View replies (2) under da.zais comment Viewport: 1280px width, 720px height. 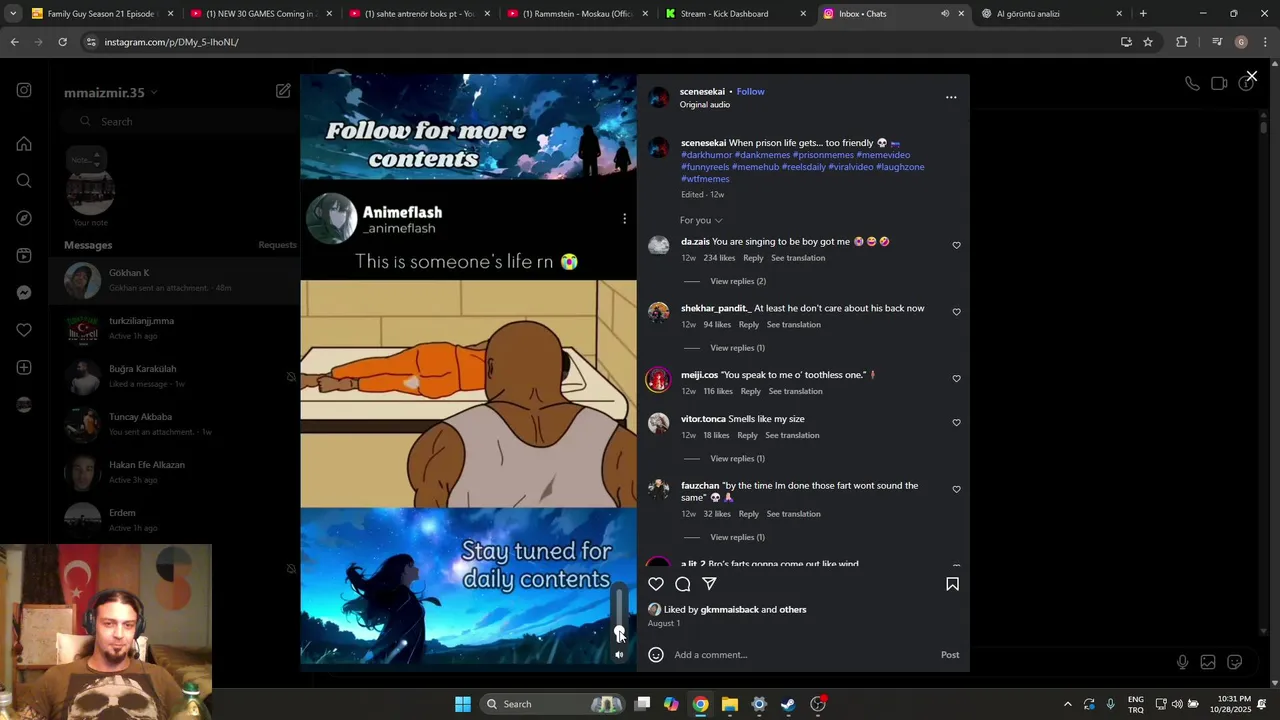[x=738, y=281]
